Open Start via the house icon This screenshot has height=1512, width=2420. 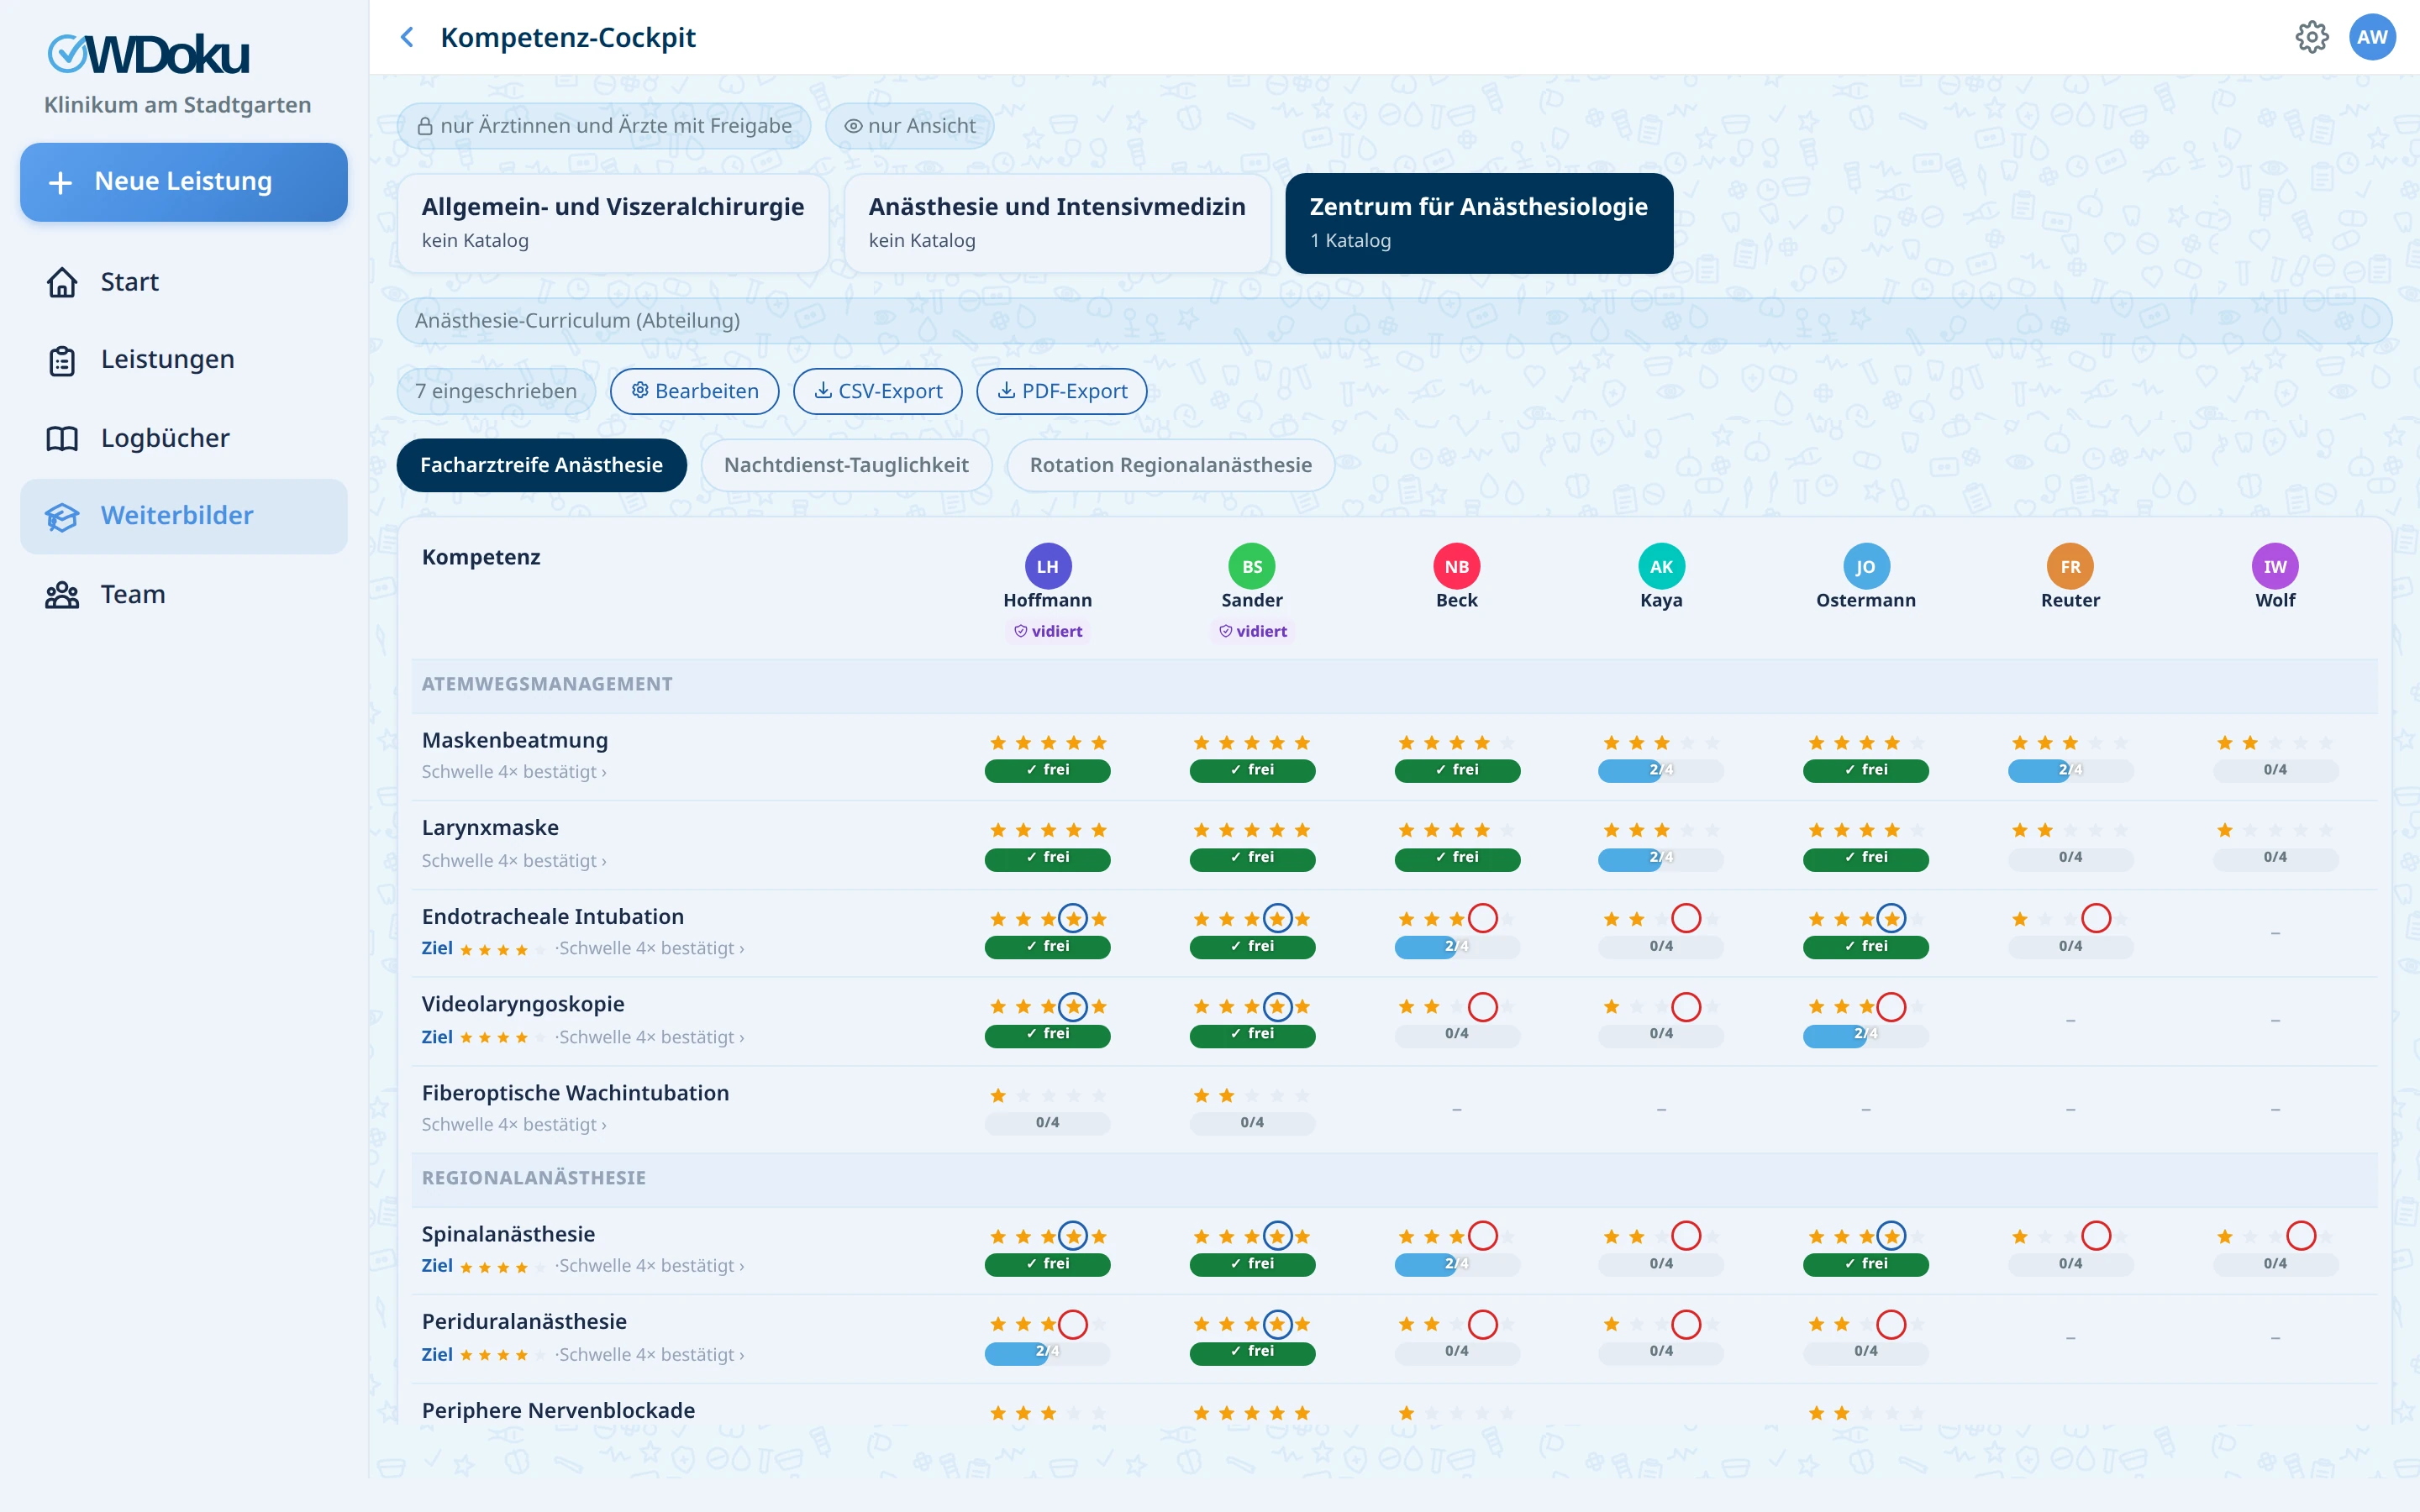pyautogui.click(x=62, y=282)
